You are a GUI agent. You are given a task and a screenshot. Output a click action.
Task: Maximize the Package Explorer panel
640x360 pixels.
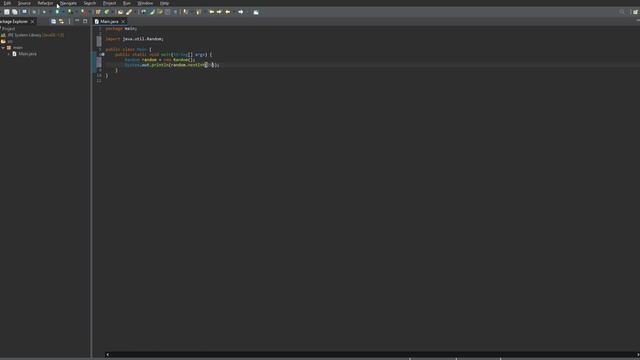click(85, 21)
